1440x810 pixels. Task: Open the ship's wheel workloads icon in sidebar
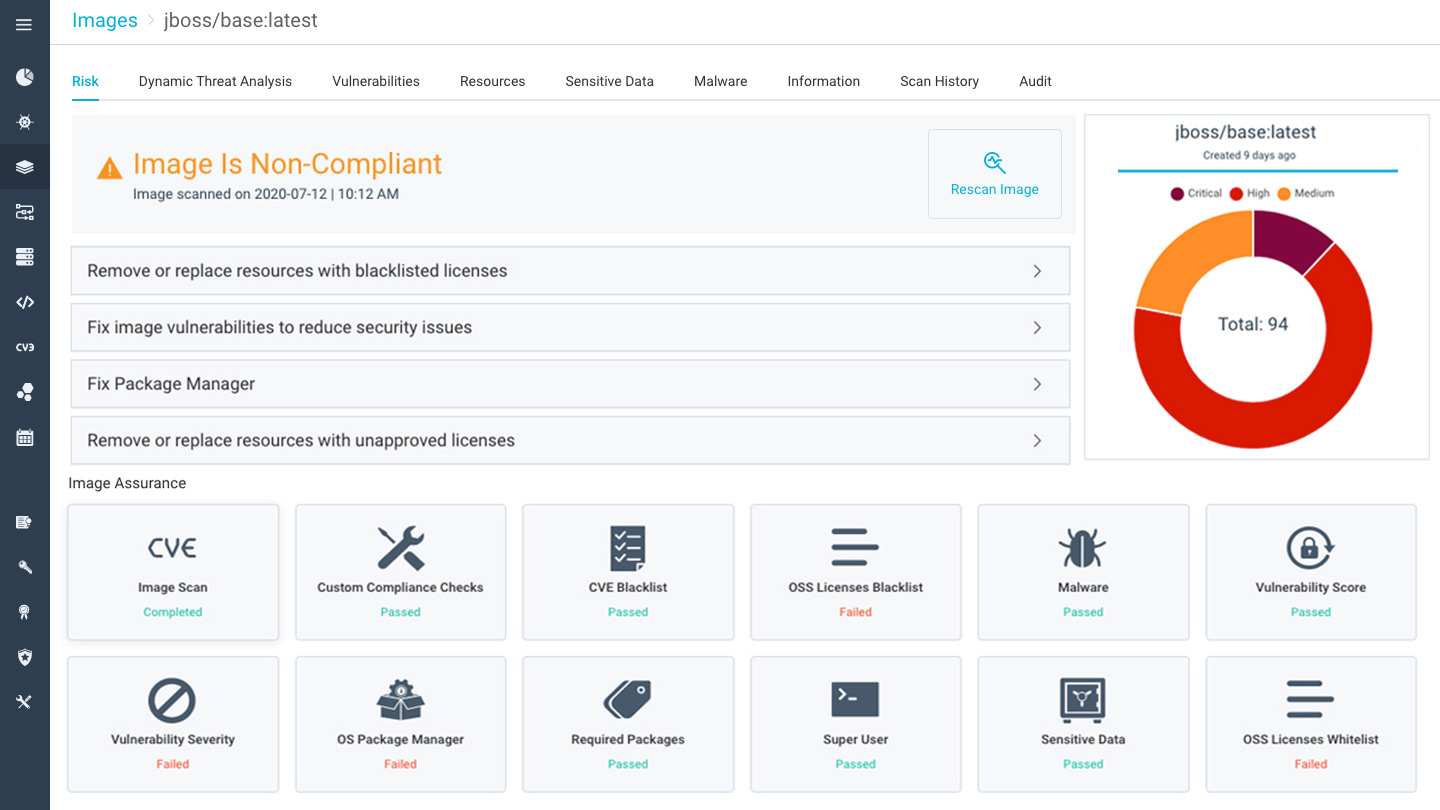pos(24,122)
